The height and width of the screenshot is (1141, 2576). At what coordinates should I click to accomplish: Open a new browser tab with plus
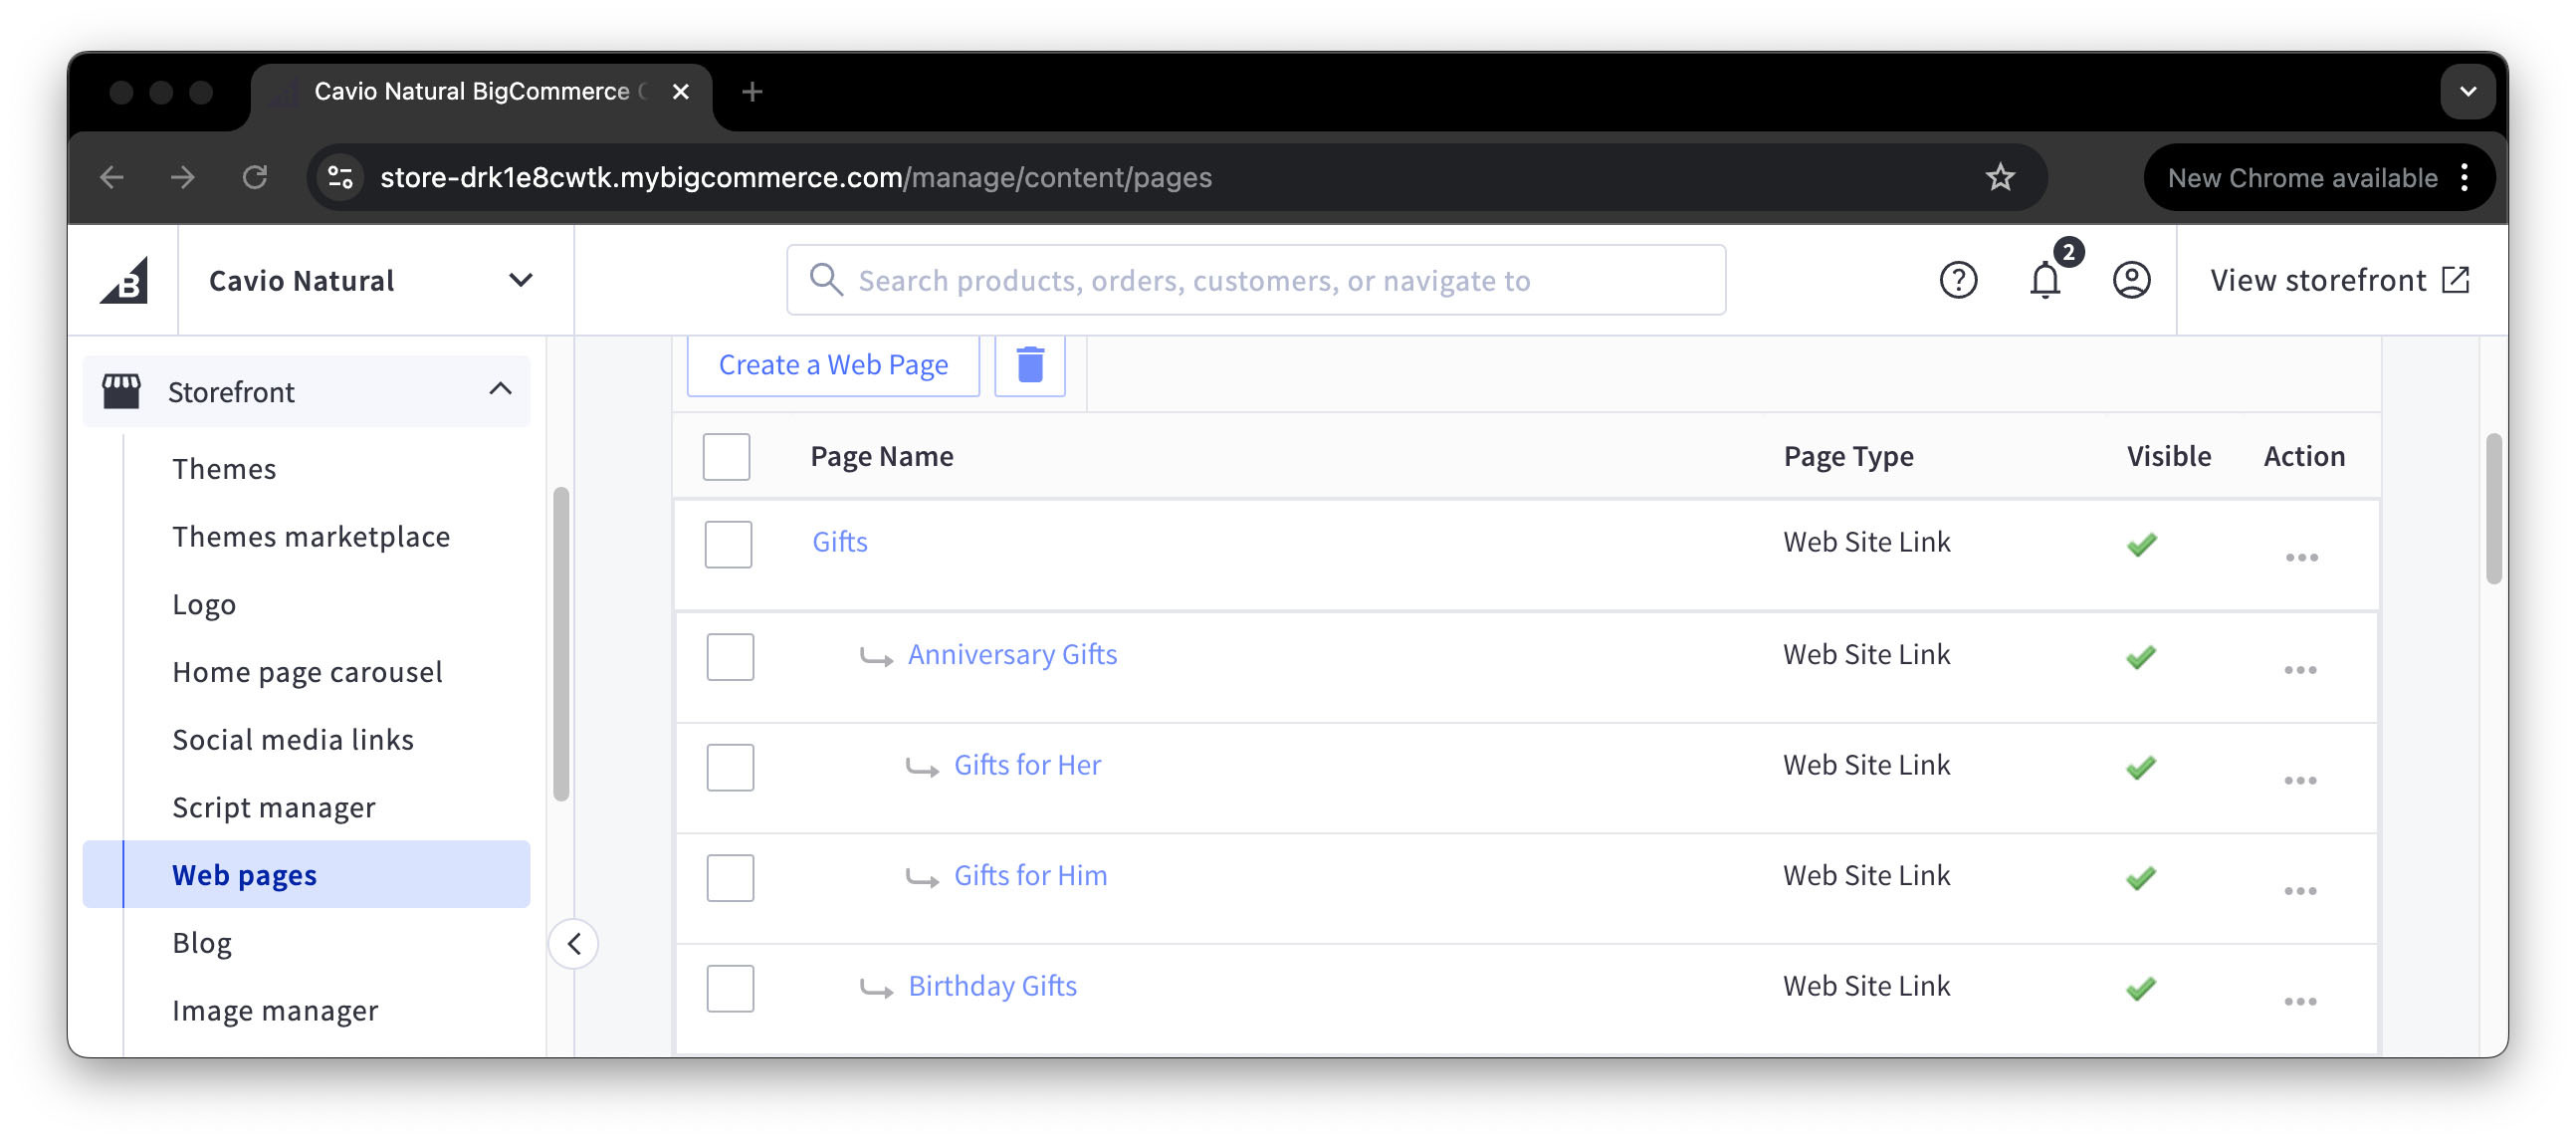pyautogui.click(x=752, y=92)
